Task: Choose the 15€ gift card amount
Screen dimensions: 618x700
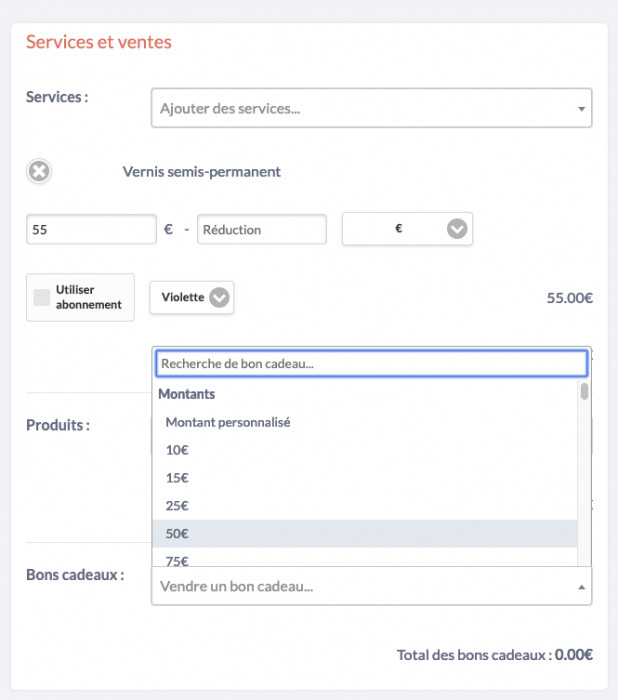Action: [x=178, y=478]
